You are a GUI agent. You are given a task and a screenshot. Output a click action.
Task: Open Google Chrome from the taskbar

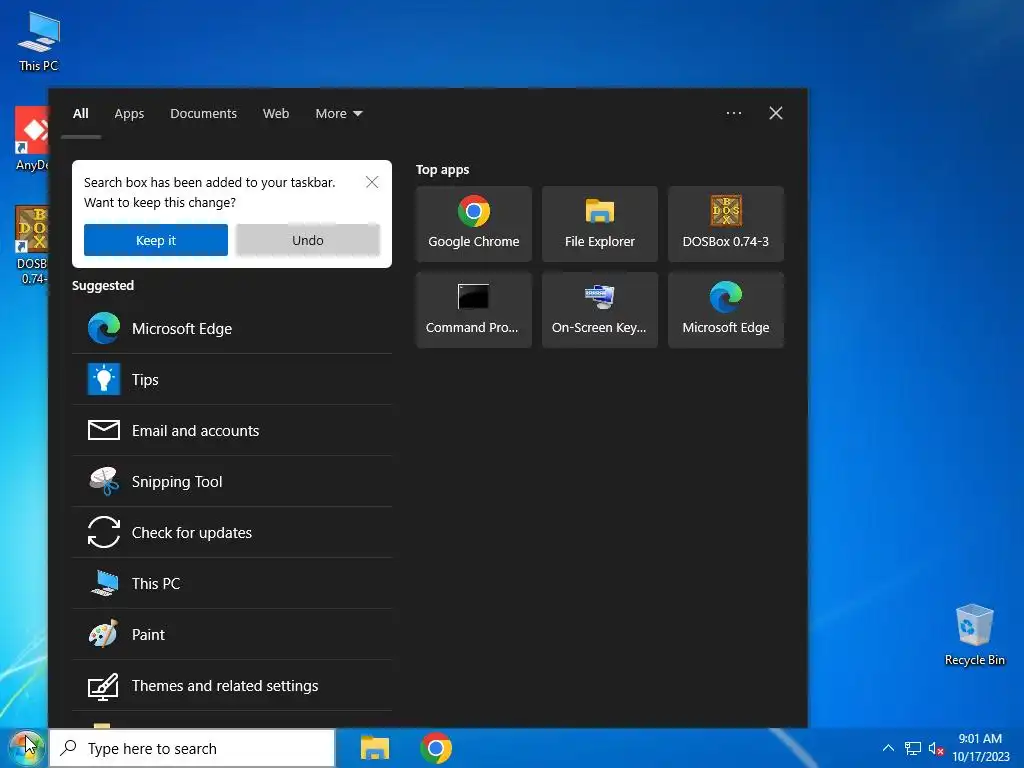436,748
